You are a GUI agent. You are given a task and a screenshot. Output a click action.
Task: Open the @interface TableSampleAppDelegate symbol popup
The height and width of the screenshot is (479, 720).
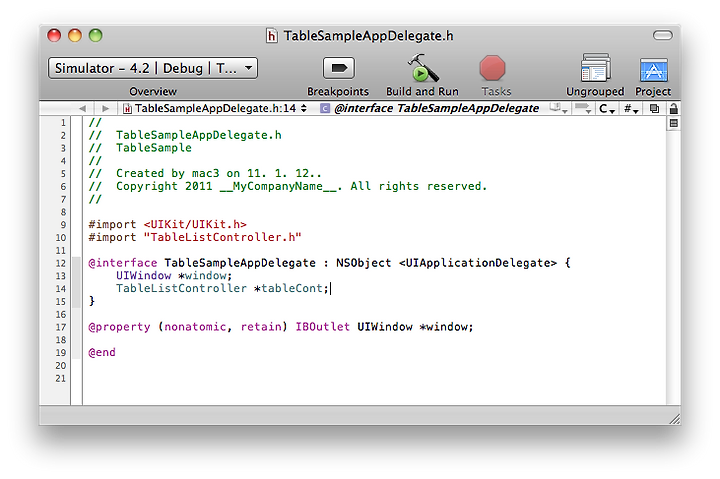[430, 108]
